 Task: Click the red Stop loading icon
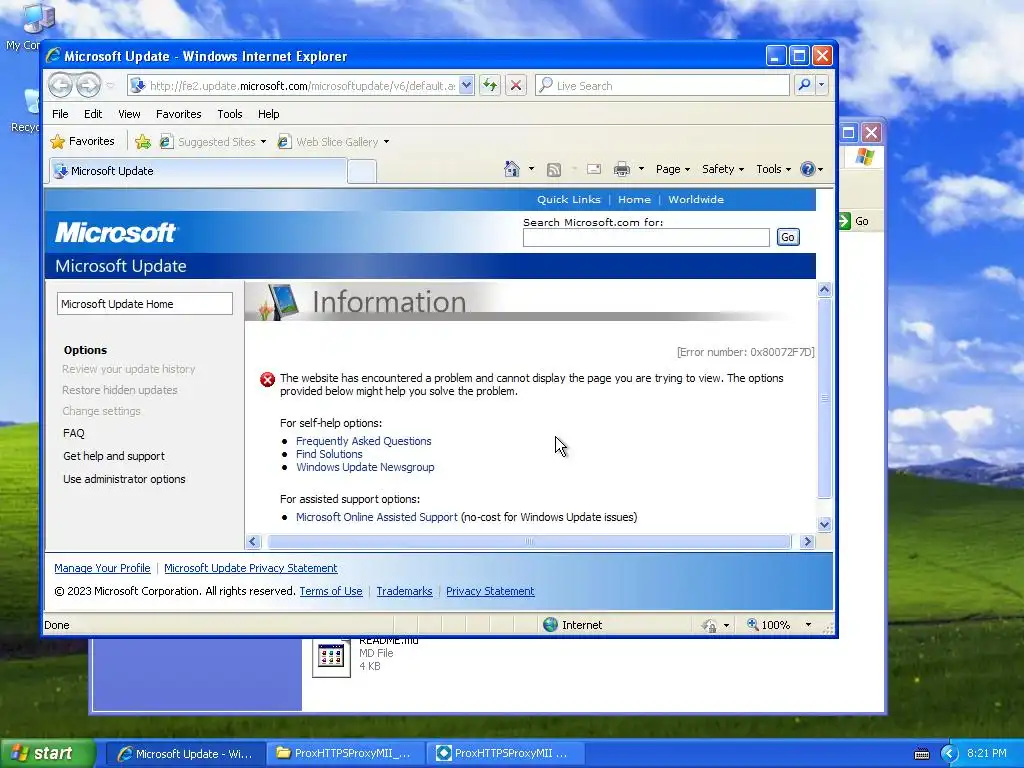pos(516,86)
